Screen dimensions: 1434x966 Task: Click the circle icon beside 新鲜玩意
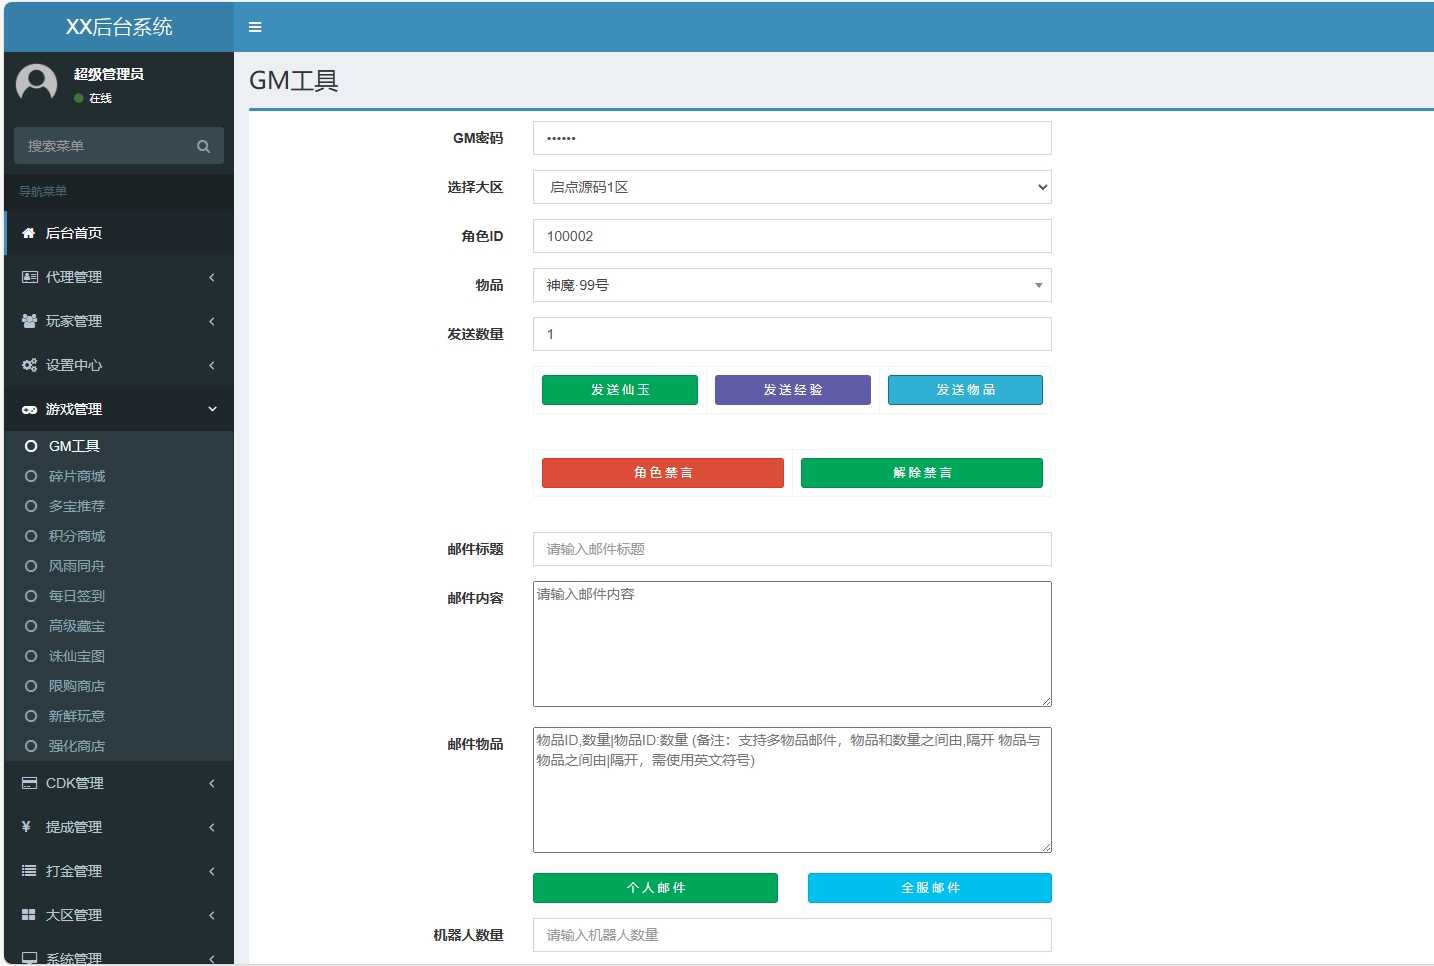(x=31, y=716)
